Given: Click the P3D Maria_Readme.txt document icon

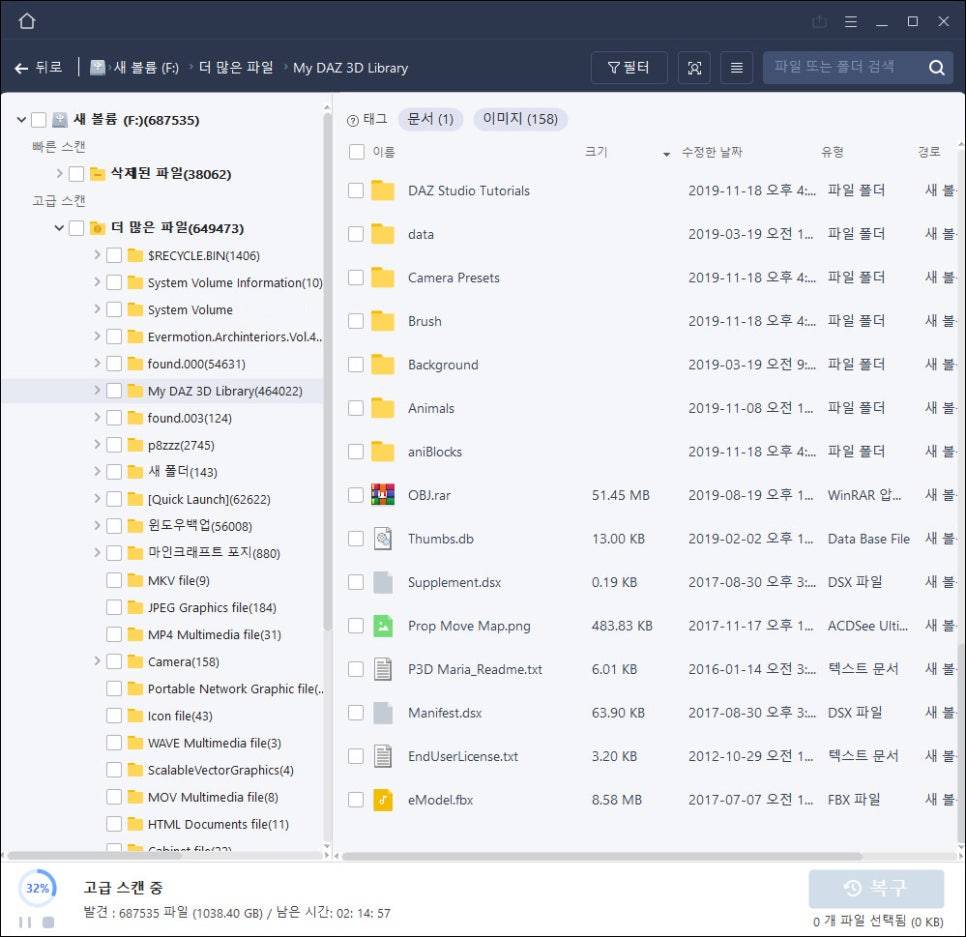Looking at the screenshot, I should 383,669.
